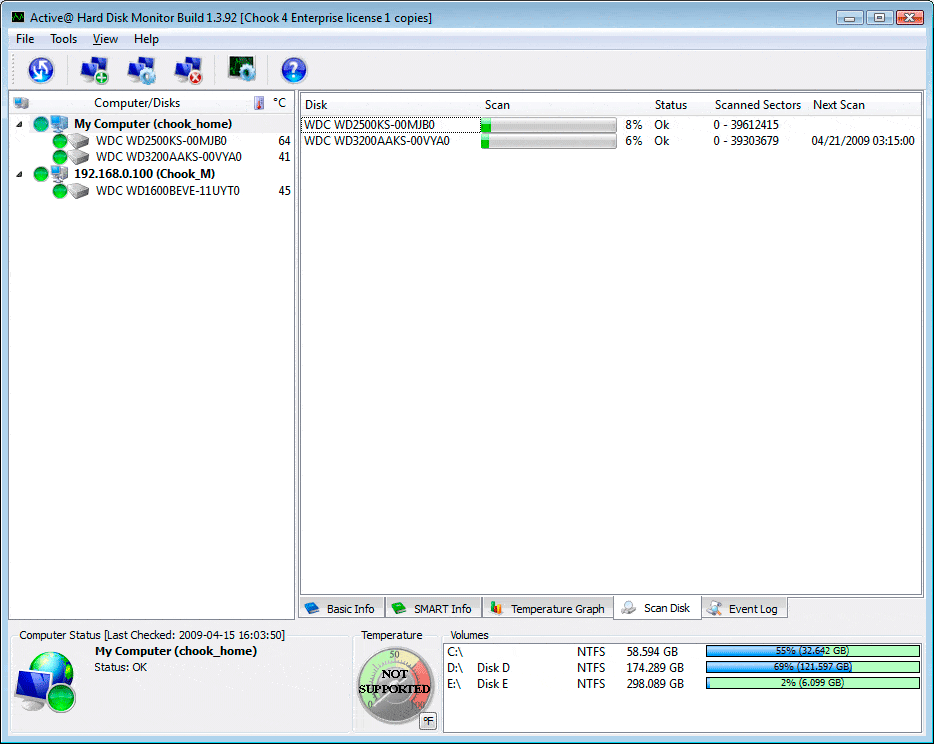Open the View menu
Screen dimensions: 934x744
pyautogui.click(x=105, y=39)
